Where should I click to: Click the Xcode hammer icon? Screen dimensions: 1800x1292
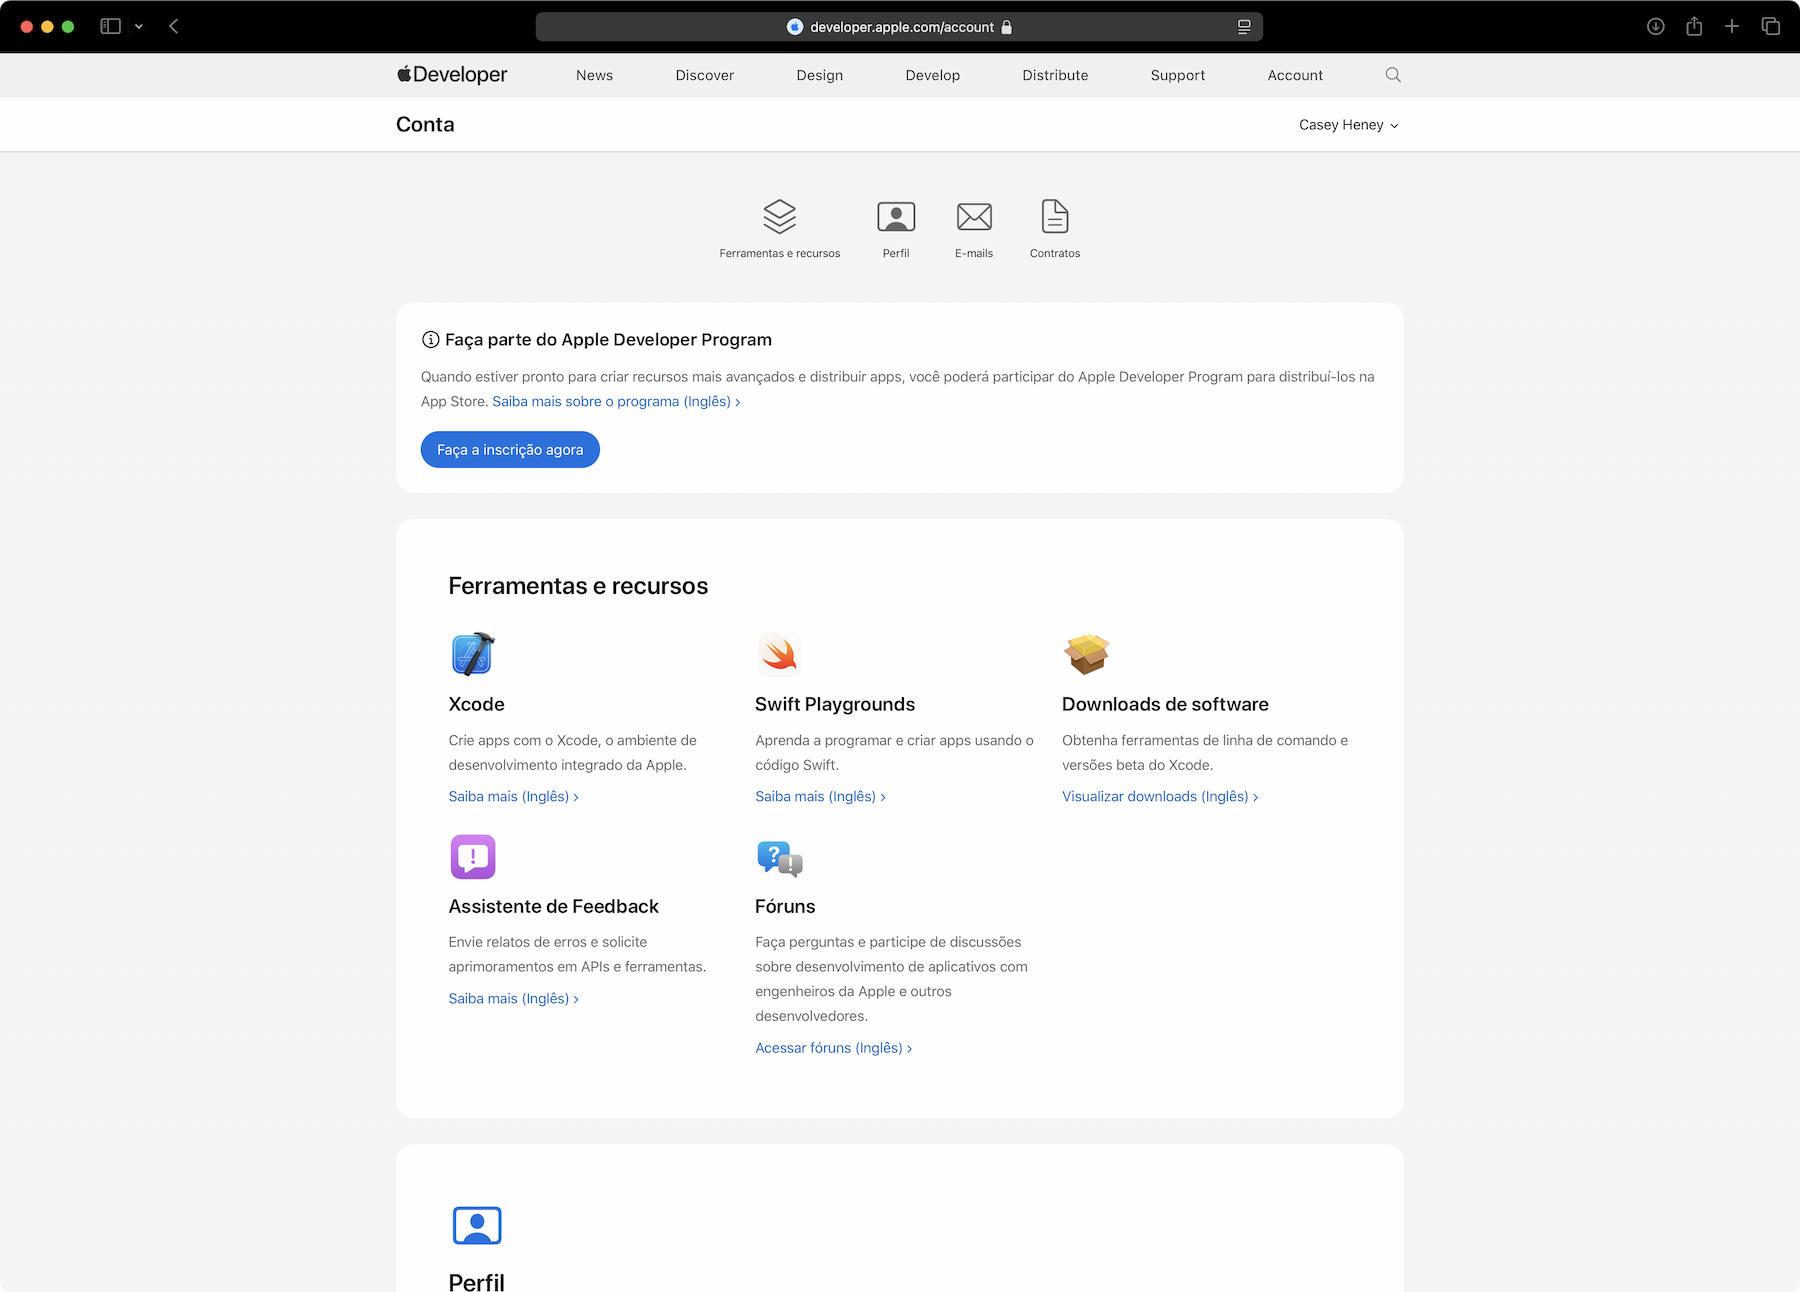(x=473, y=654)
